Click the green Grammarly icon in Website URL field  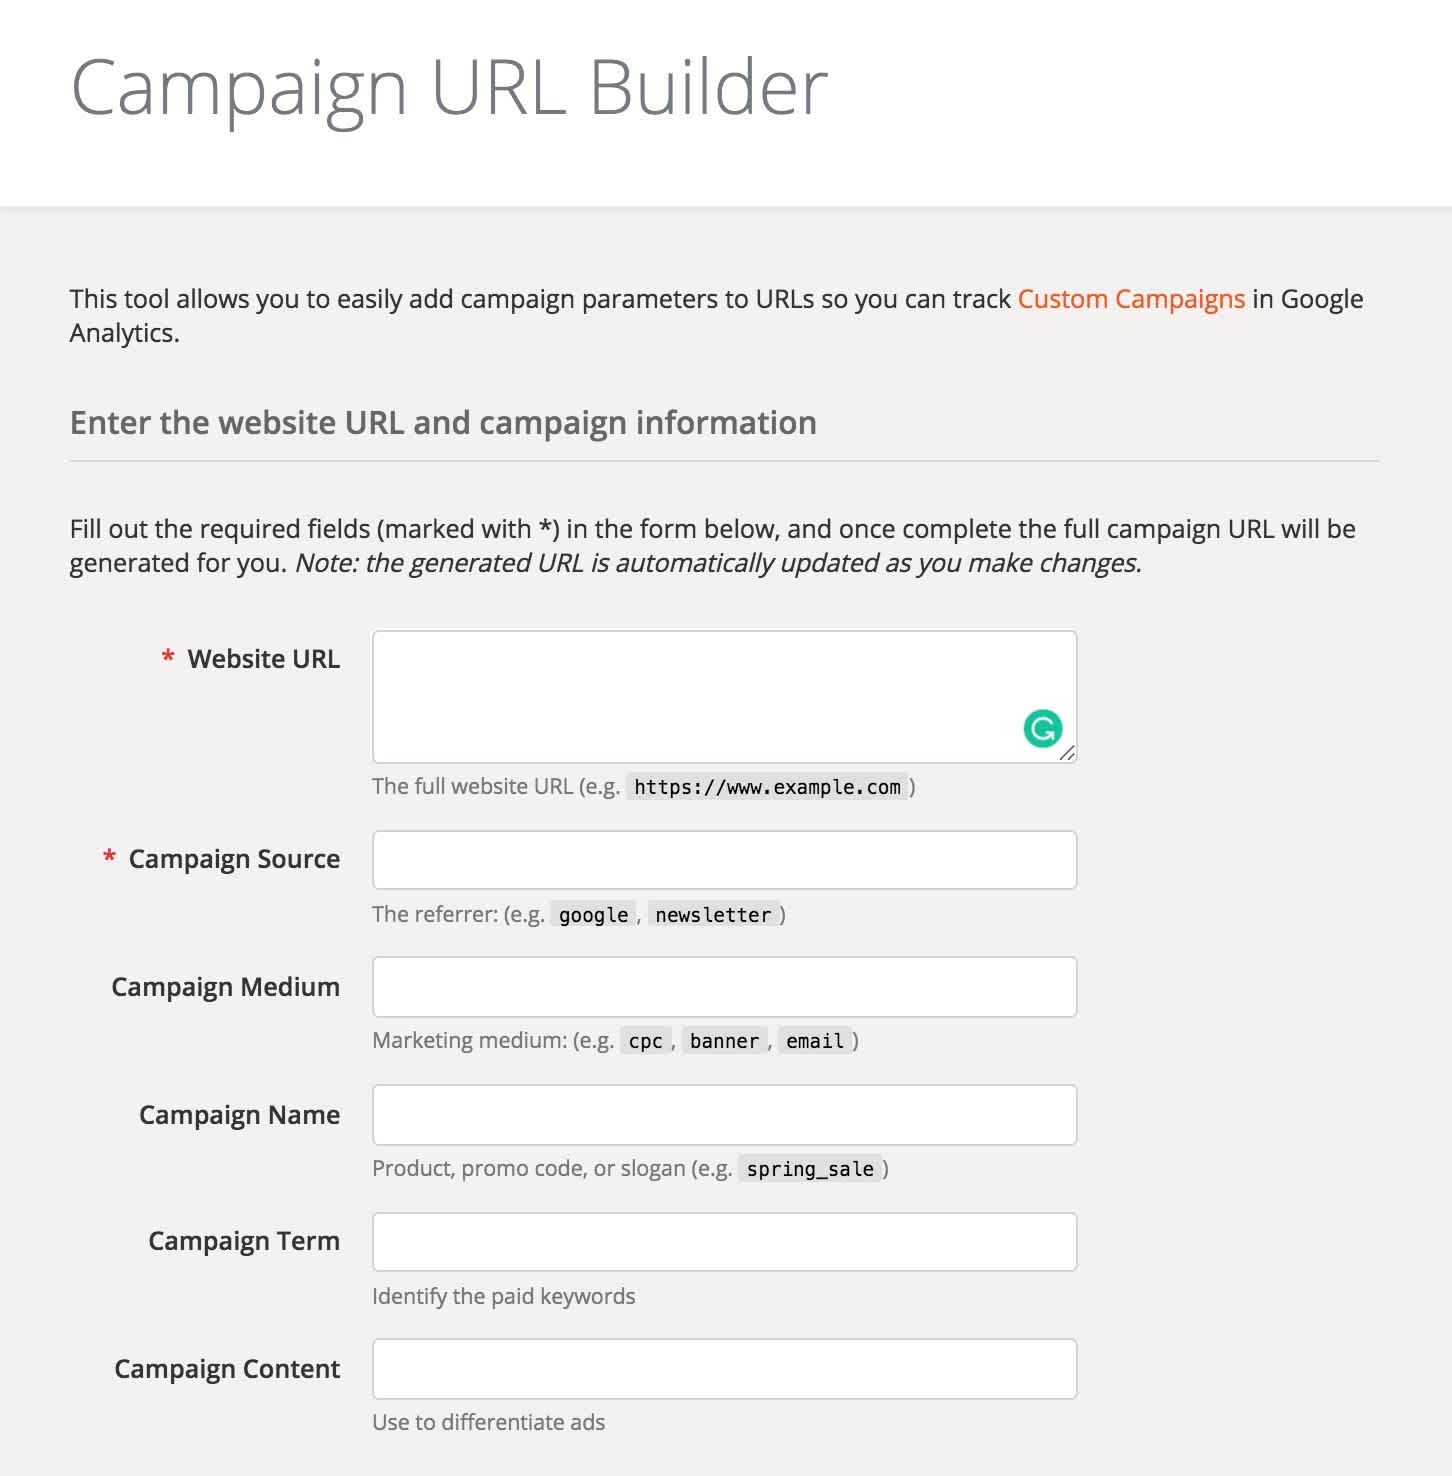(1043, 728)
